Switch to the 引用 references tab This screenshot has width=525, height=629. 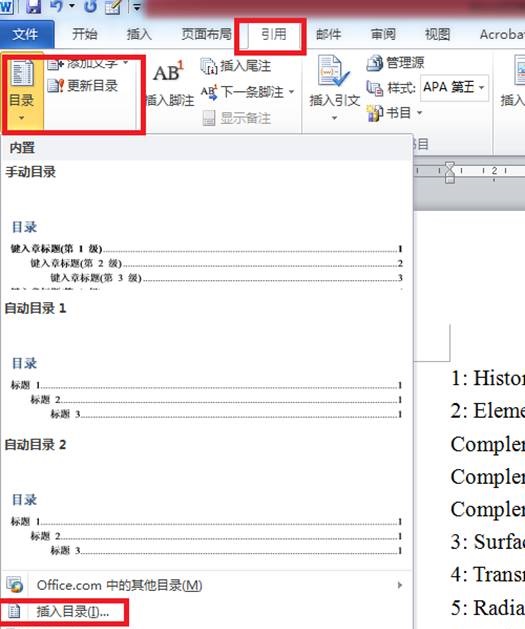(x=274, y=34)
